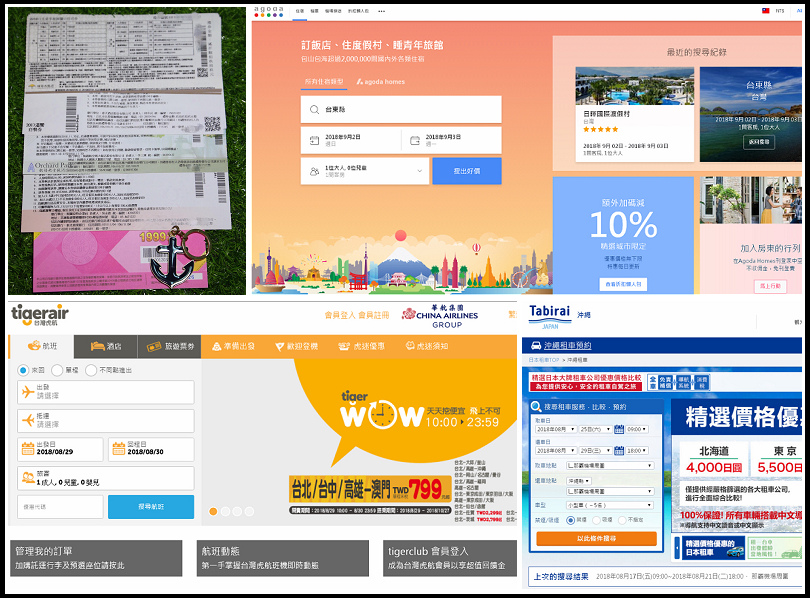Open the agoda three-dots more menu

(381, 11)
